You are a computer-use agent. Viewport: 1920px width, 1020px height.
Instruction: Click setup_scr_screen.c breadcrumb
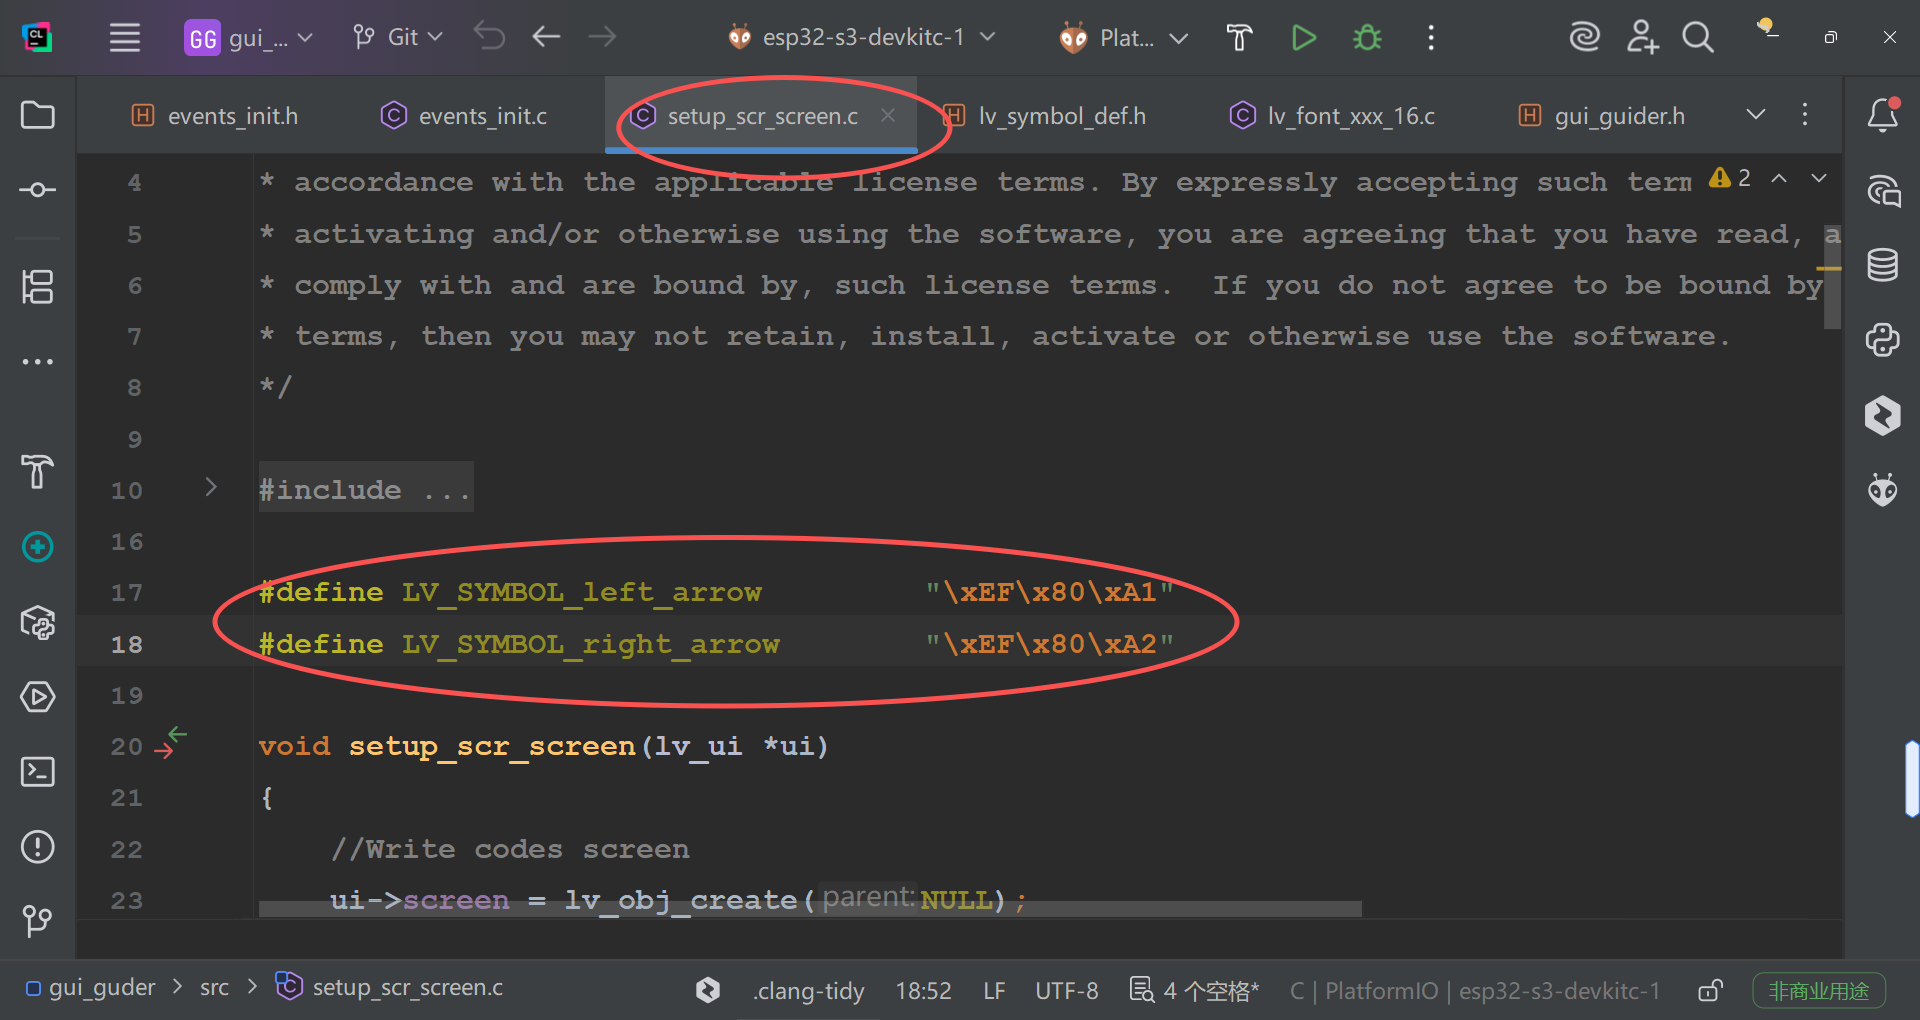pos(390,988)
